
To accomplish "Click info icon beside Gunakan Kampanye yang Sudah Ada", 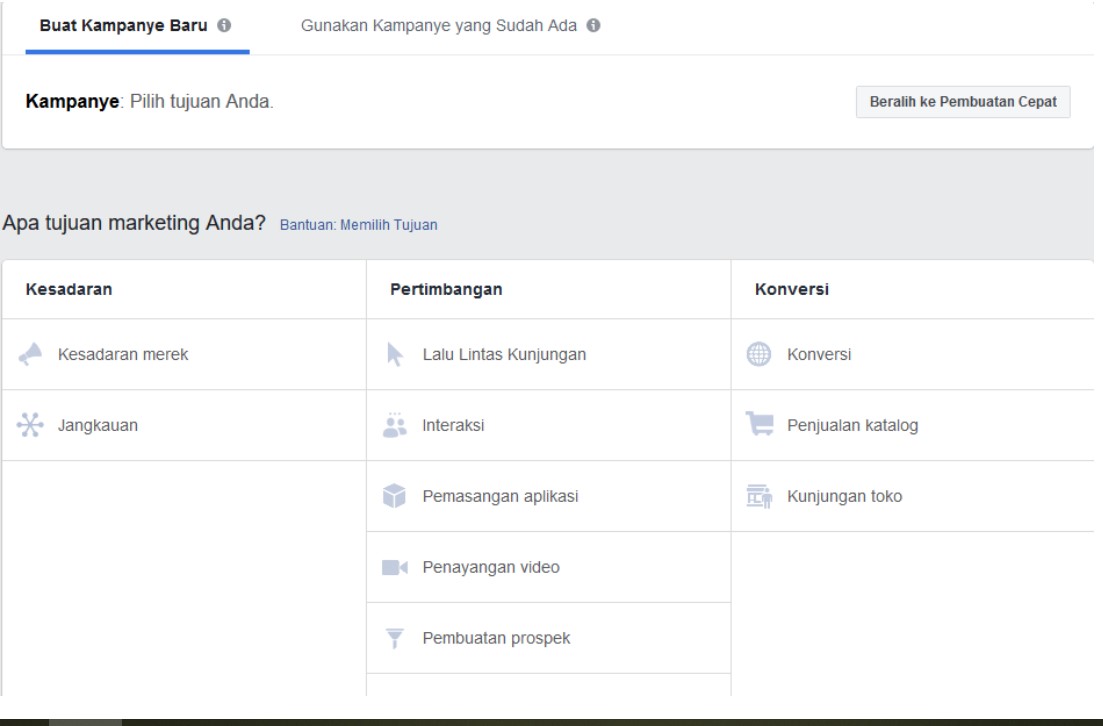I will [594, 25].
